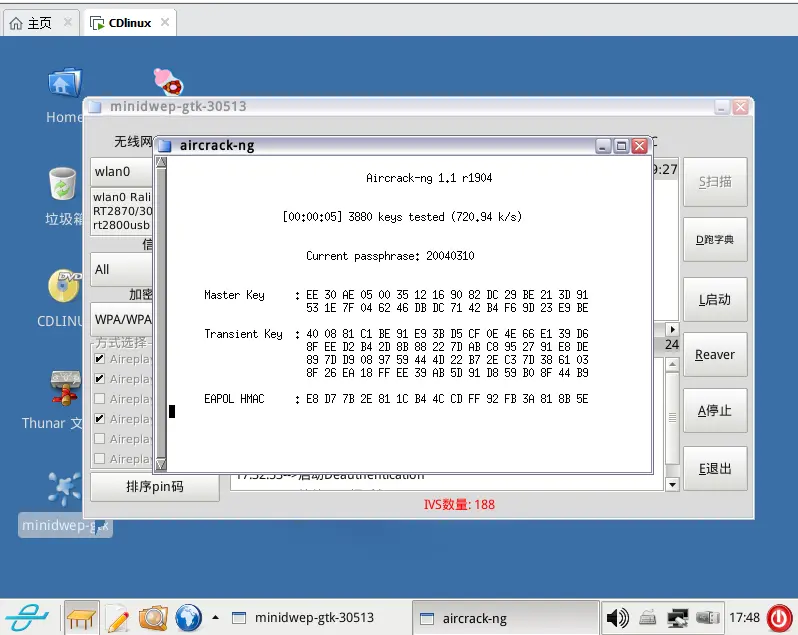Click the wlan0 Ralink RT2870 adapter info box
Screen dimensions: 798x635
coord(122,211)
